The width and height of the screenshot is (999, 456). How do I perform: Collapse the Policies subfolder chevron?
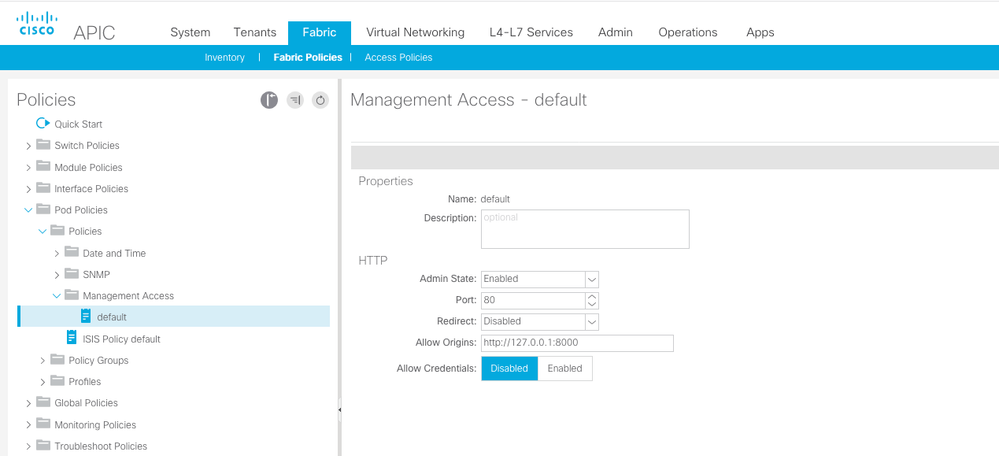43,231
